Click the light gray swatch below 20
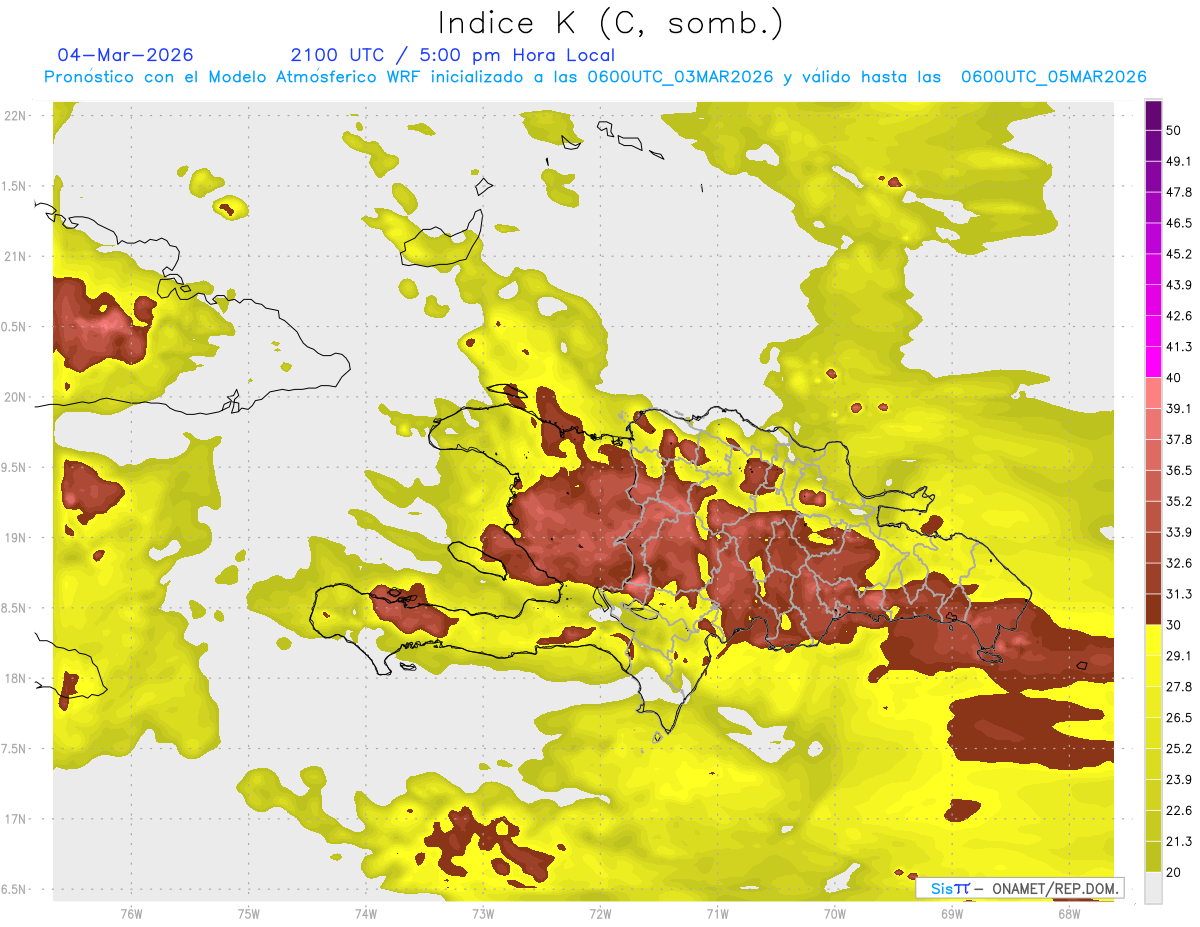The width and height of the screenshot is (1200, 927). tap(1153, 888)
